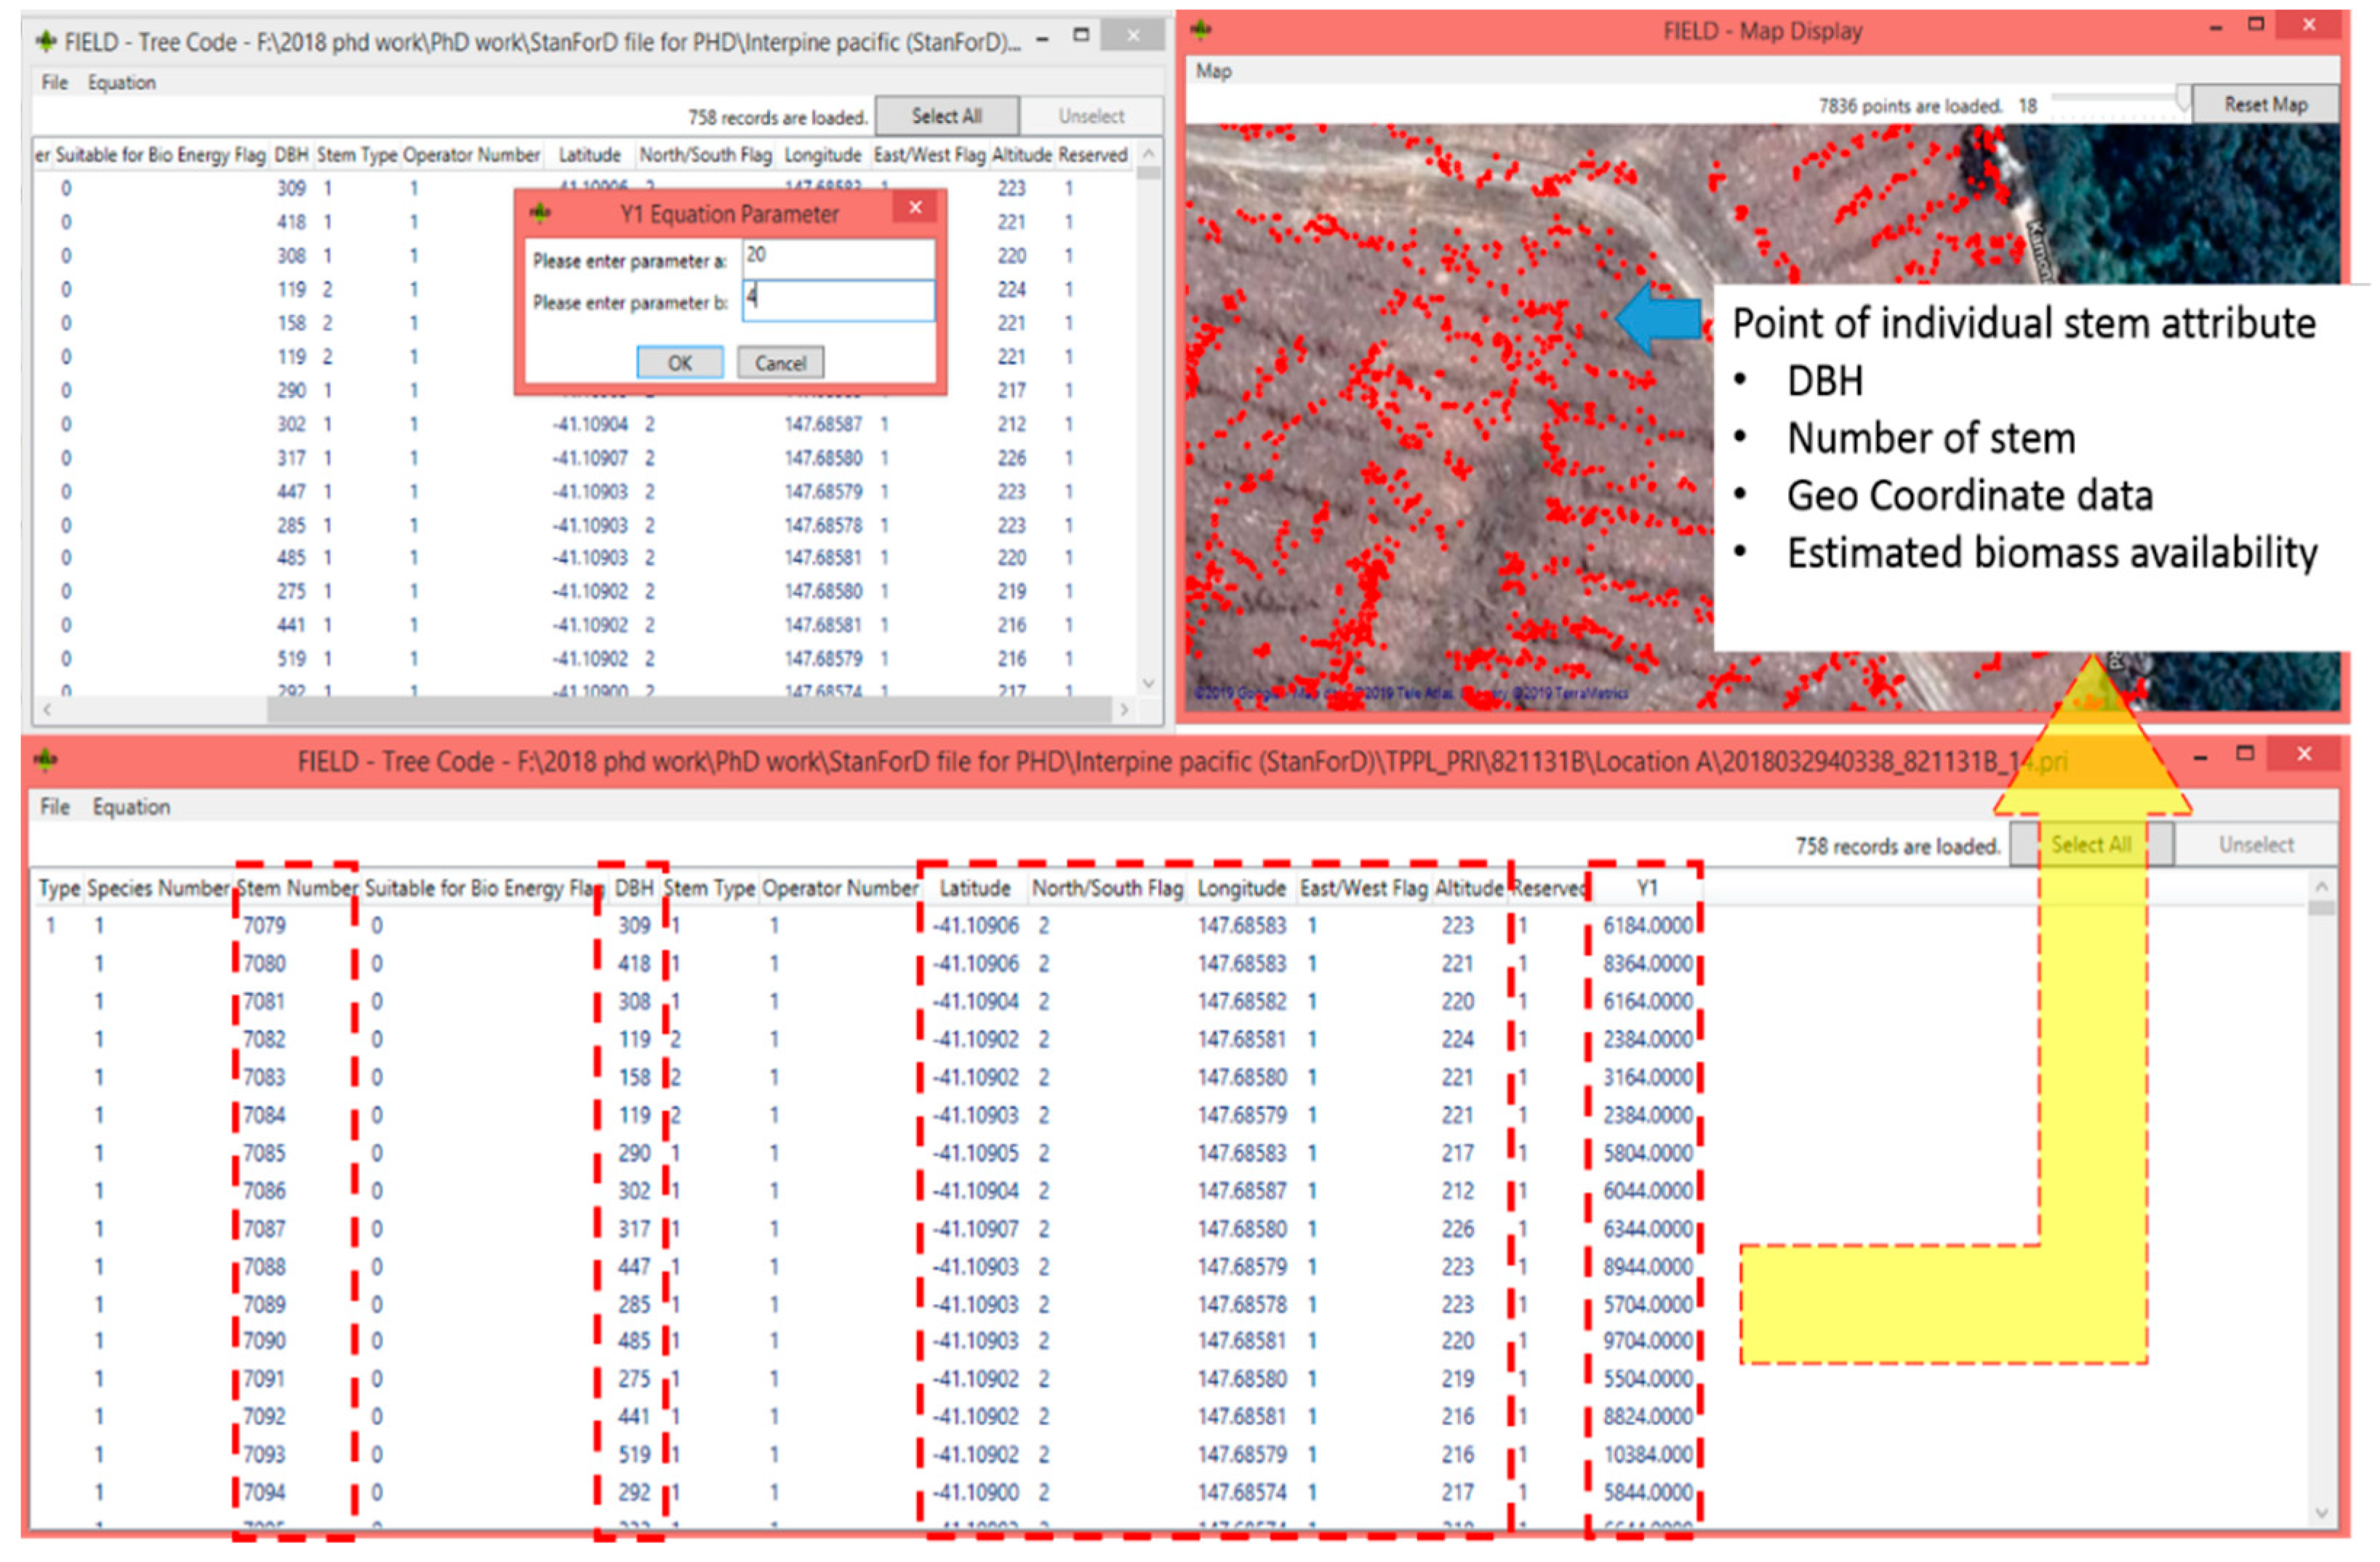
Task: Click DBH value 519 in bottom table
Action: tap(634, 1455)
